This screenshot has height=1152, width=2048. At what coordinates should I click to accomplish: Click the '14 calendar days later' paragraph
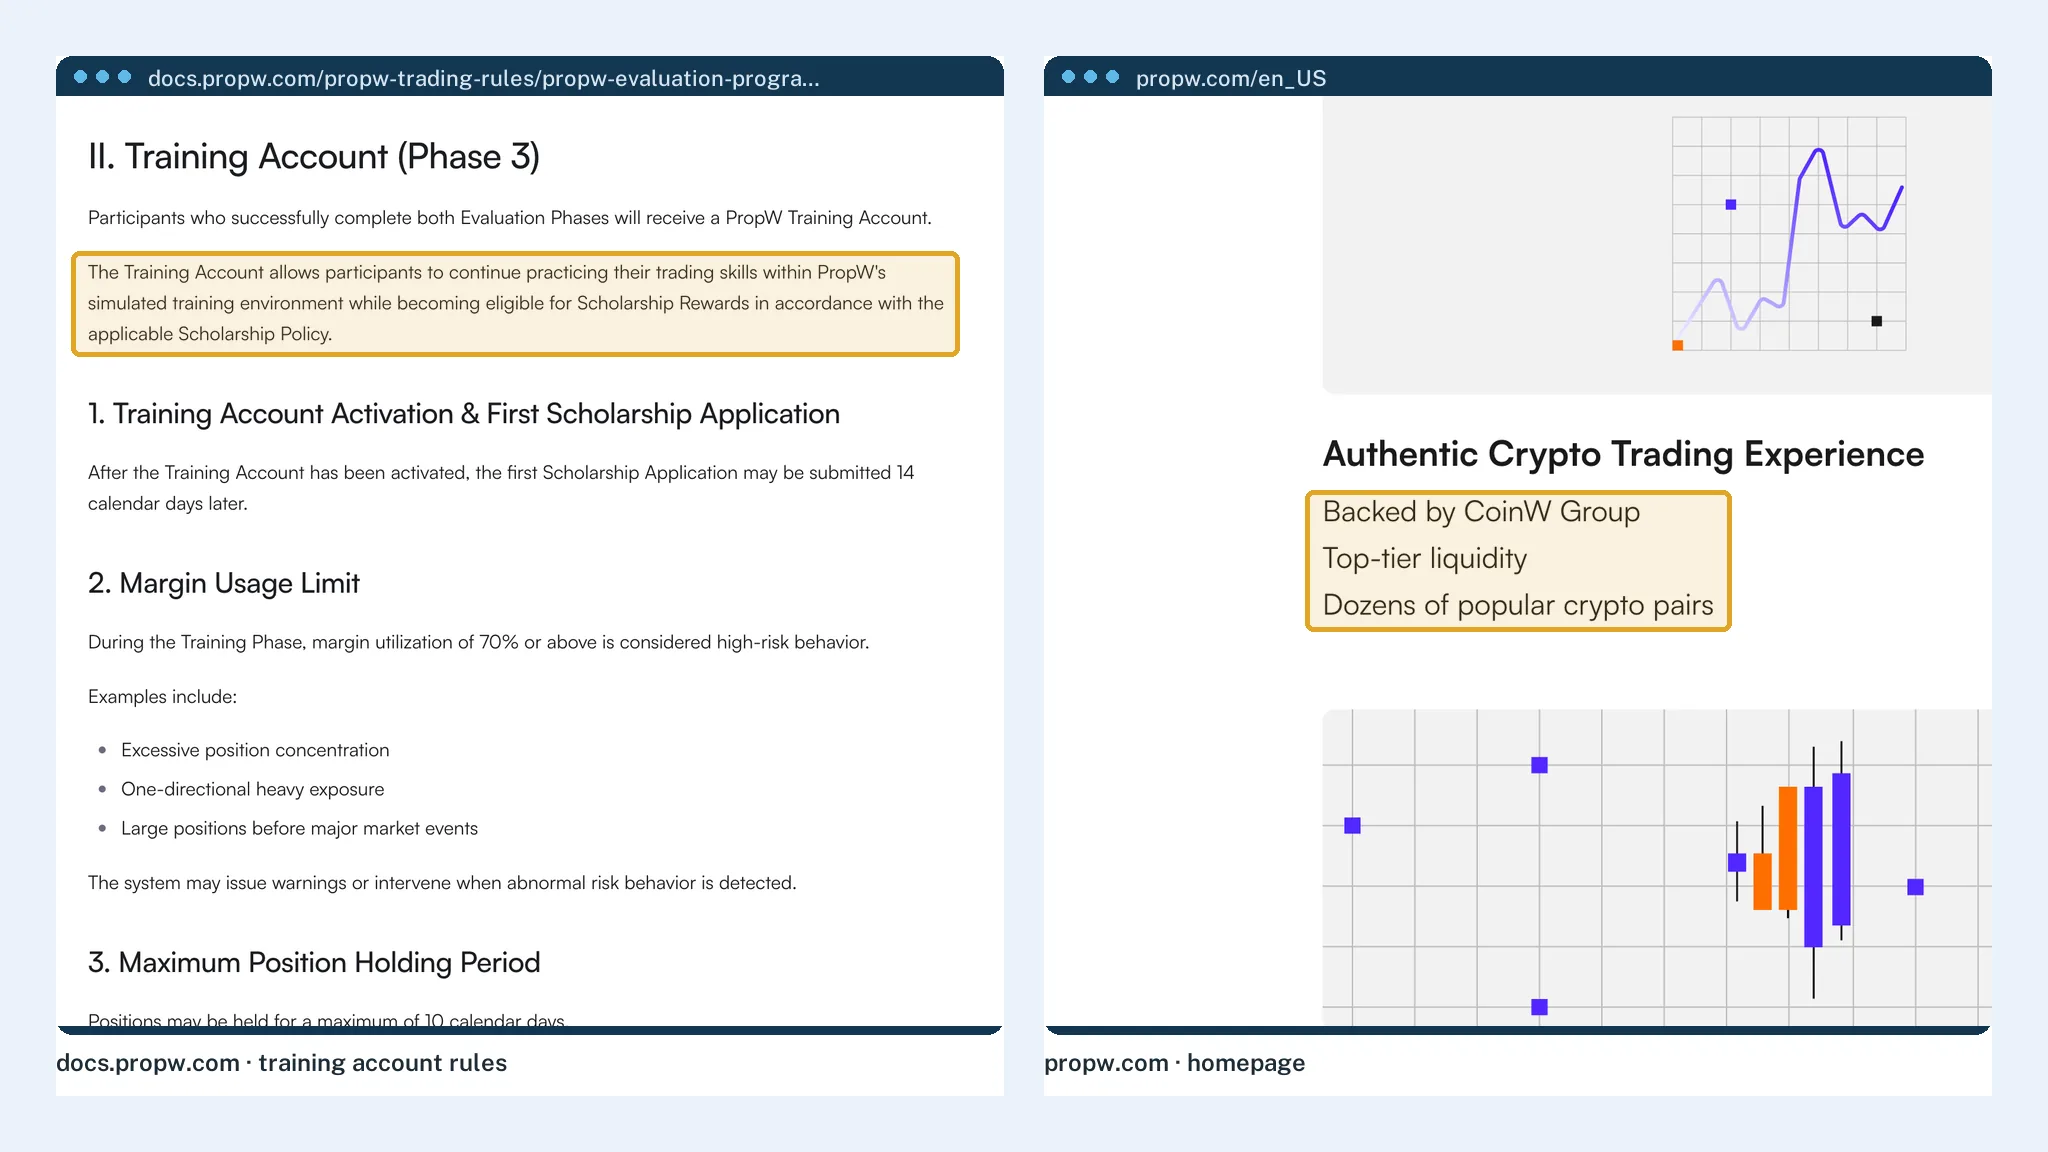[501, 488]
